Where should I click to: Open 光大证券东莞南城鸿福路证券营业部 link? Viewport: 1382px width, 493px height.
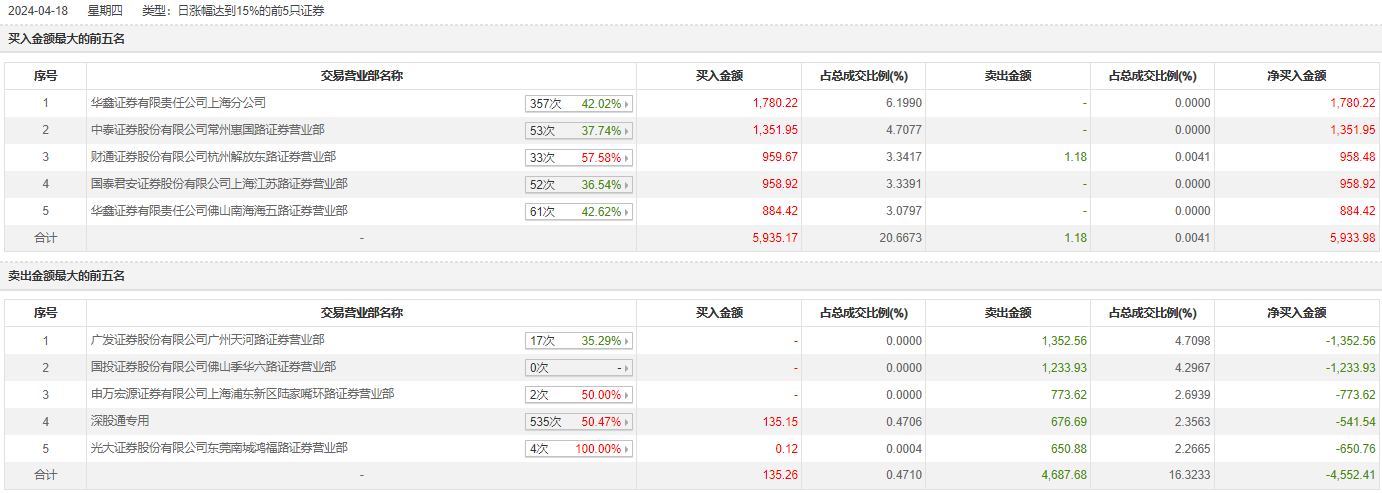pyautogui.click(x=219, y=448)
